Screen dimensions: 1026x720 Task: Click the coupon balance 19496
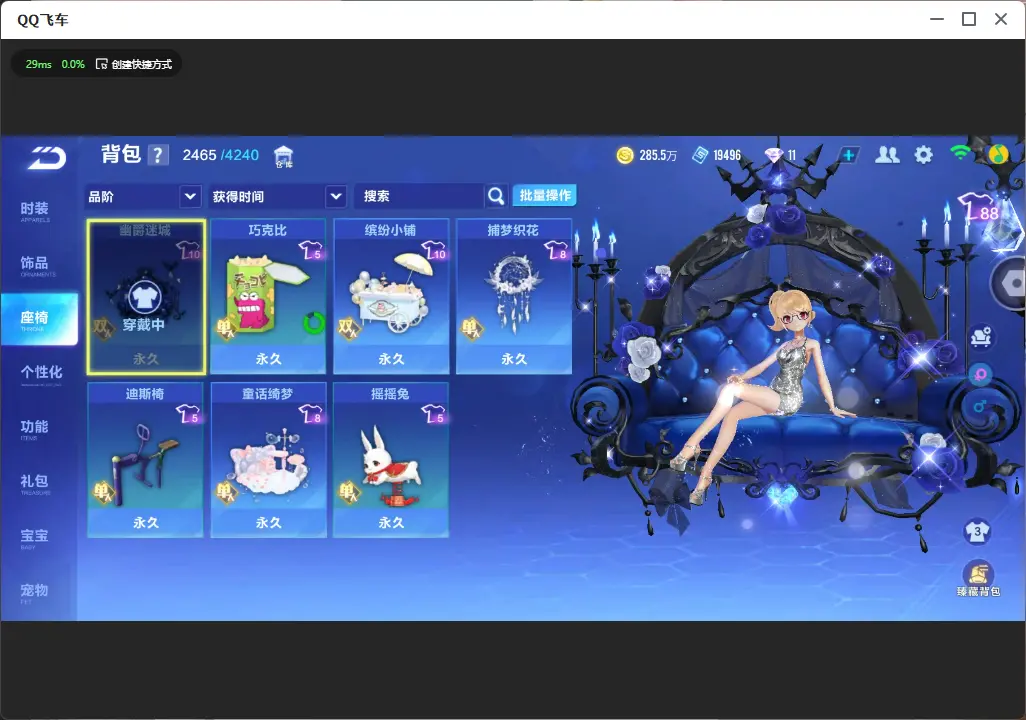tap(727, 155)
